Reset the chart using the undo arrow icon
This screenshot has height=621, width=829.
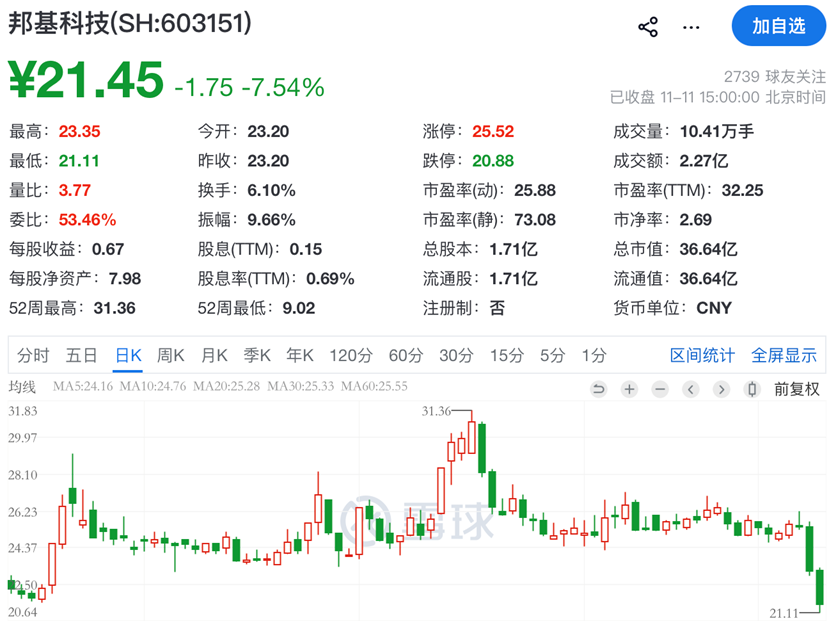tap(598, 389)
